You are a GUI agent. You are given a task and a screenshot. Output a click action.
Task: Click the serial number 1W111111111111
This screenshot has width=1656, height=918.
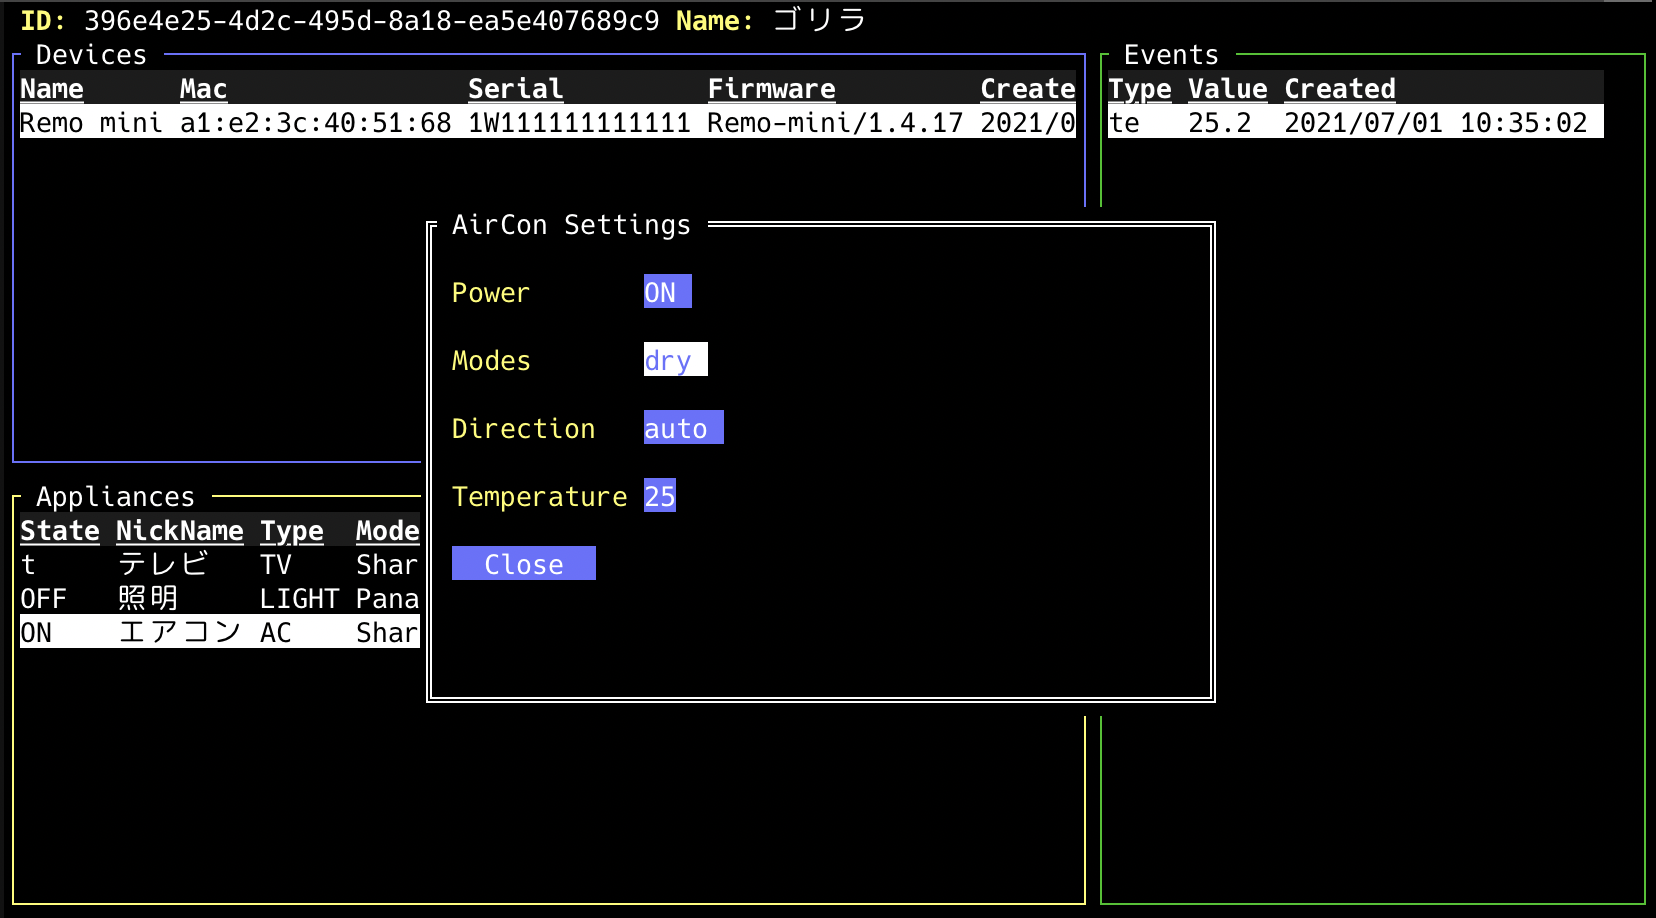(580, 122)
